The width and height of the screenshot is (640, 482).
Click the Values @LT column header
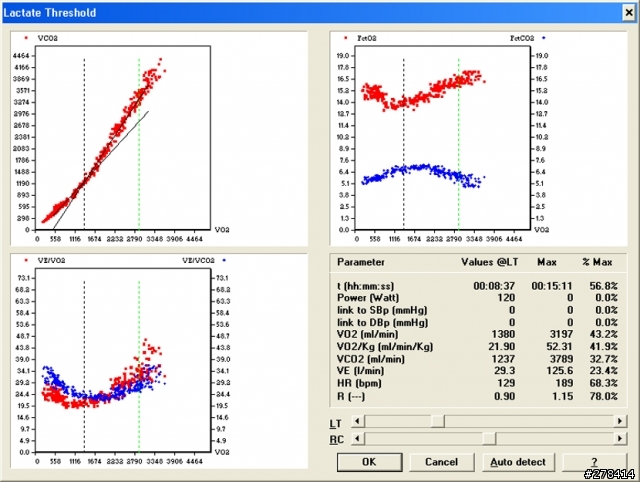[x=490, y=262]
